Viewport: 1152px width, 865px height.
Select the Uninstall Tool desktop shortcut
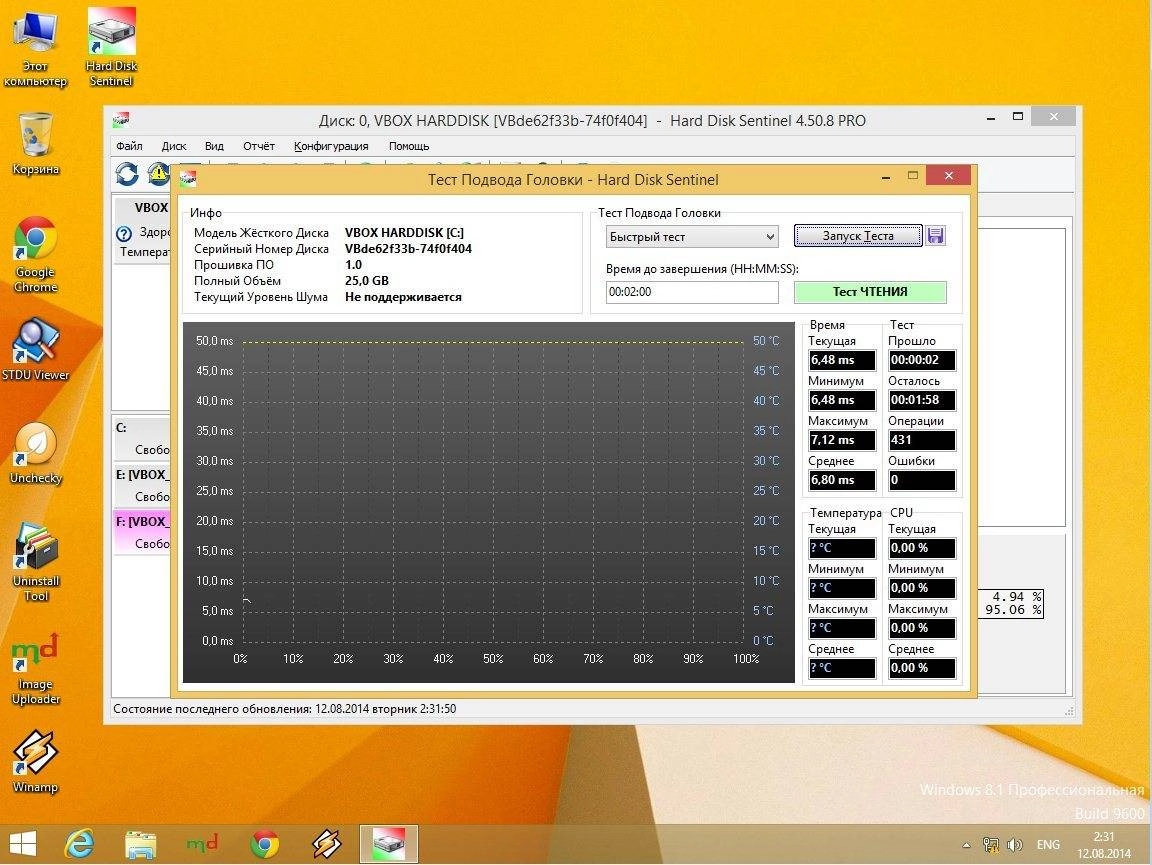[35, 562]
